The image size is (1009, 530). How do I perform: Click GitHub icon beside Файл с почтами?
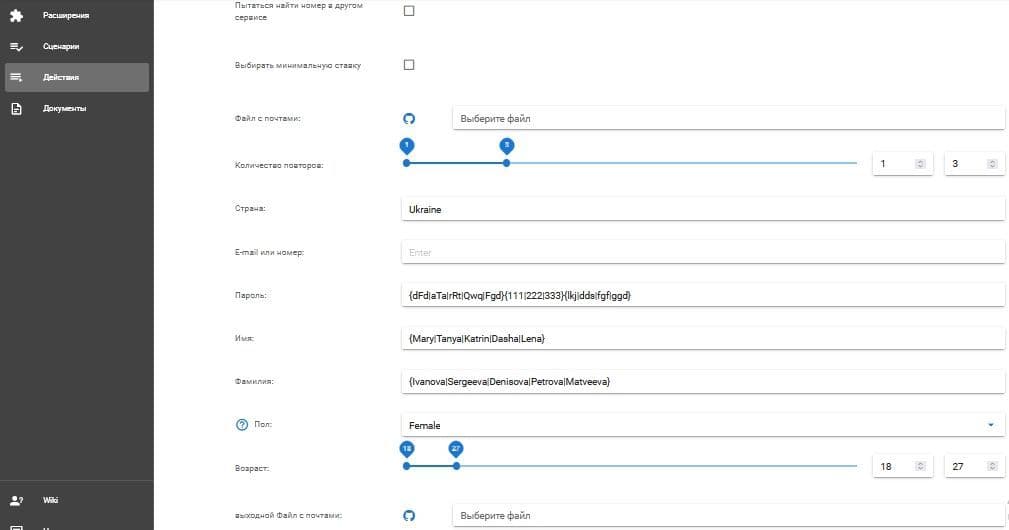tap(408, 118)
